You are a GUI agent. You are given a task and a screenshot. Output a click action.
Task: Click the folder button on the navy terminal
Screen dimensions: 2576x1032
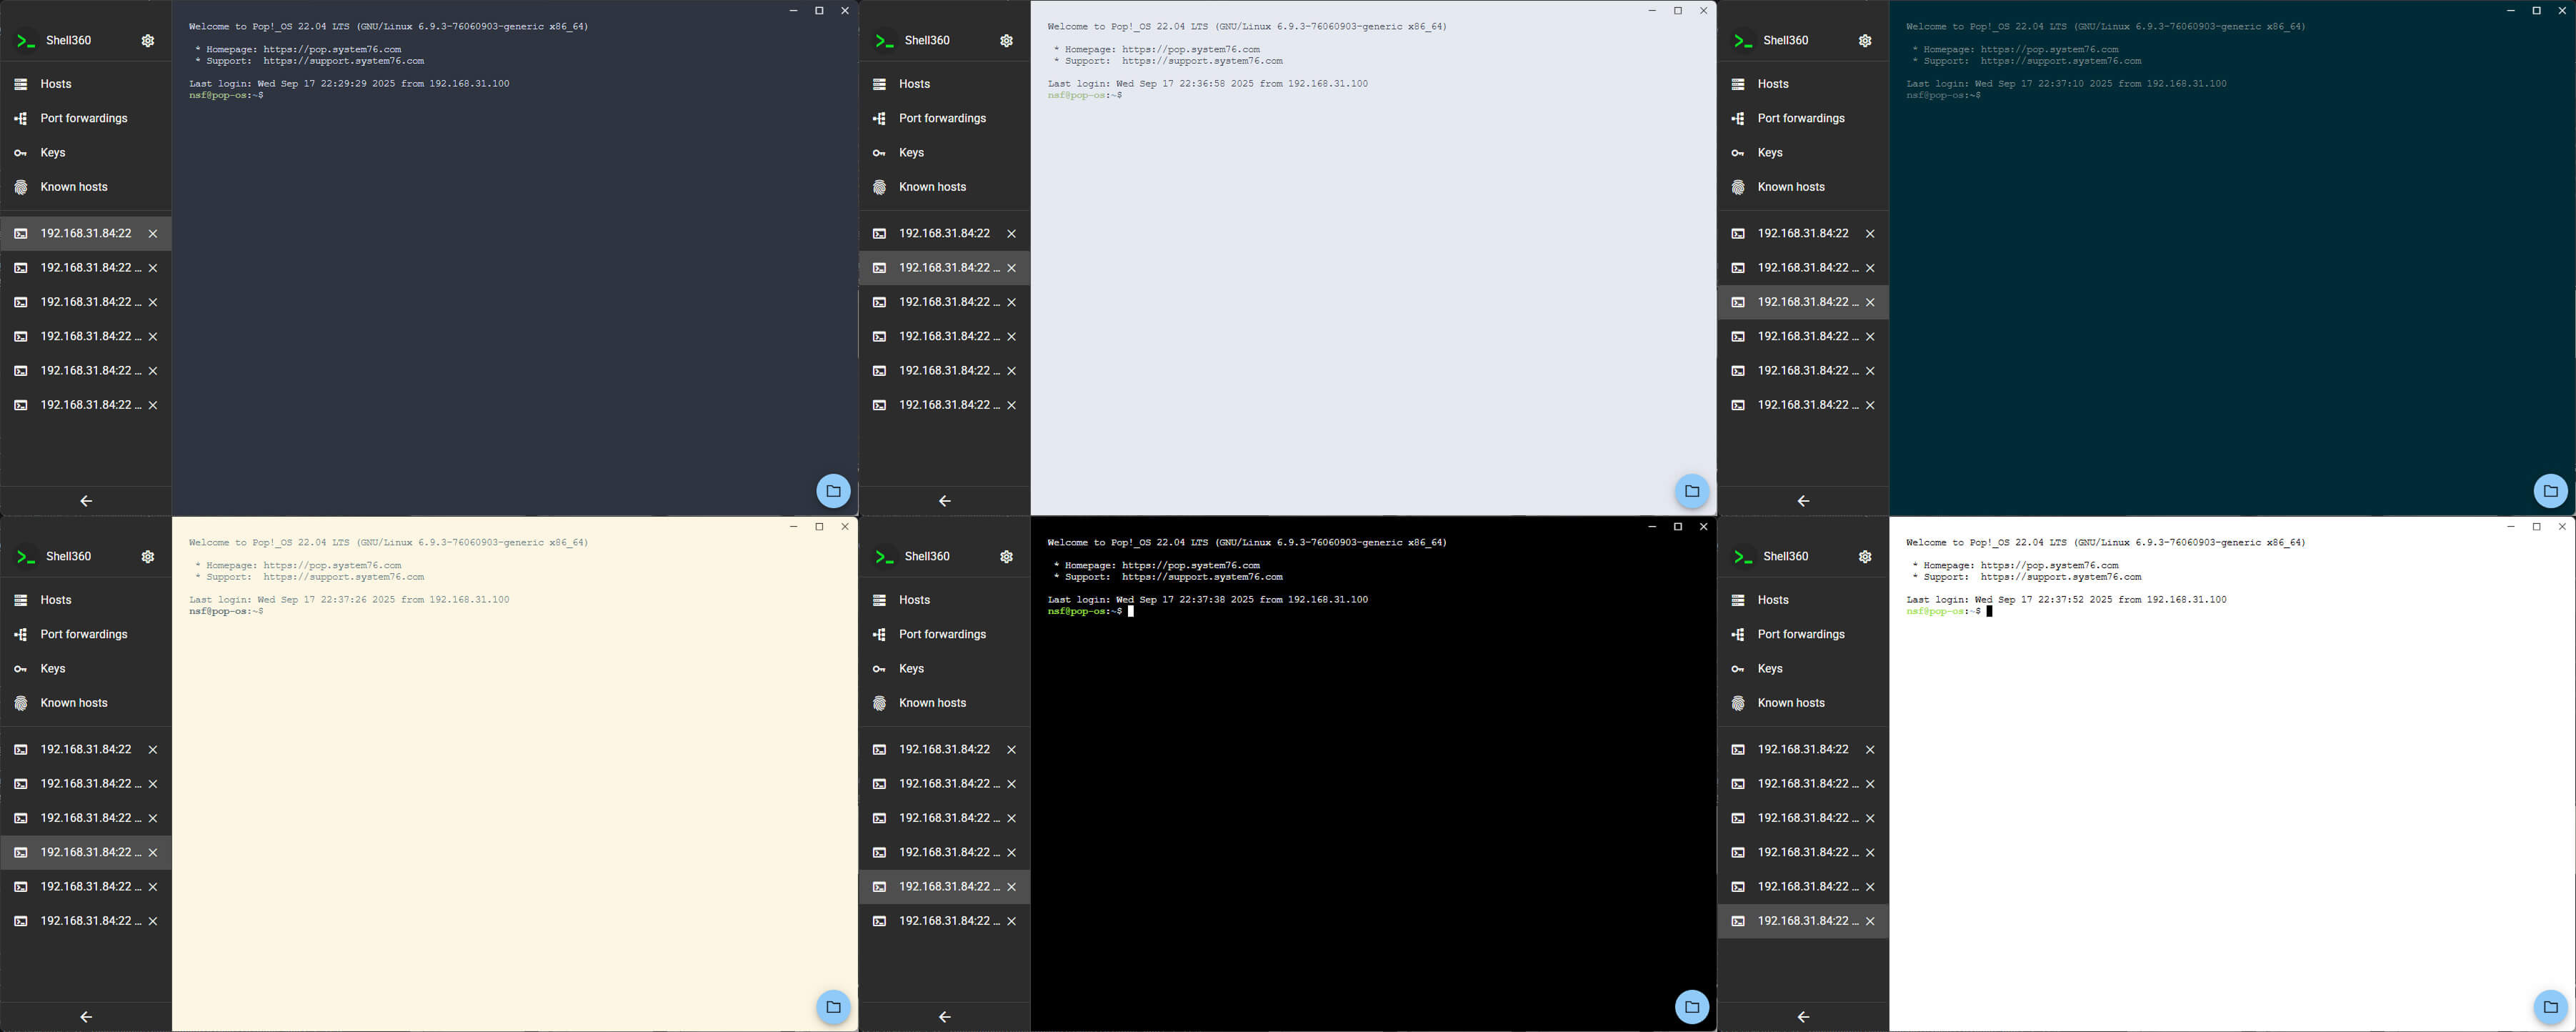pyautogui.click(x=833, y=491)
